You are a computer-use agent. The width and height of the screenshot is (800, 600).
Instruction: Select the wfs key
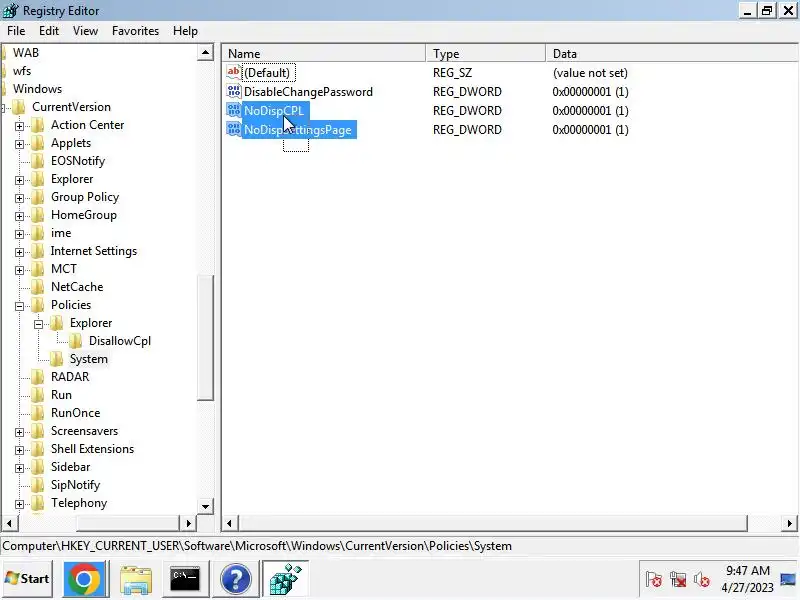tap(22, 71)
